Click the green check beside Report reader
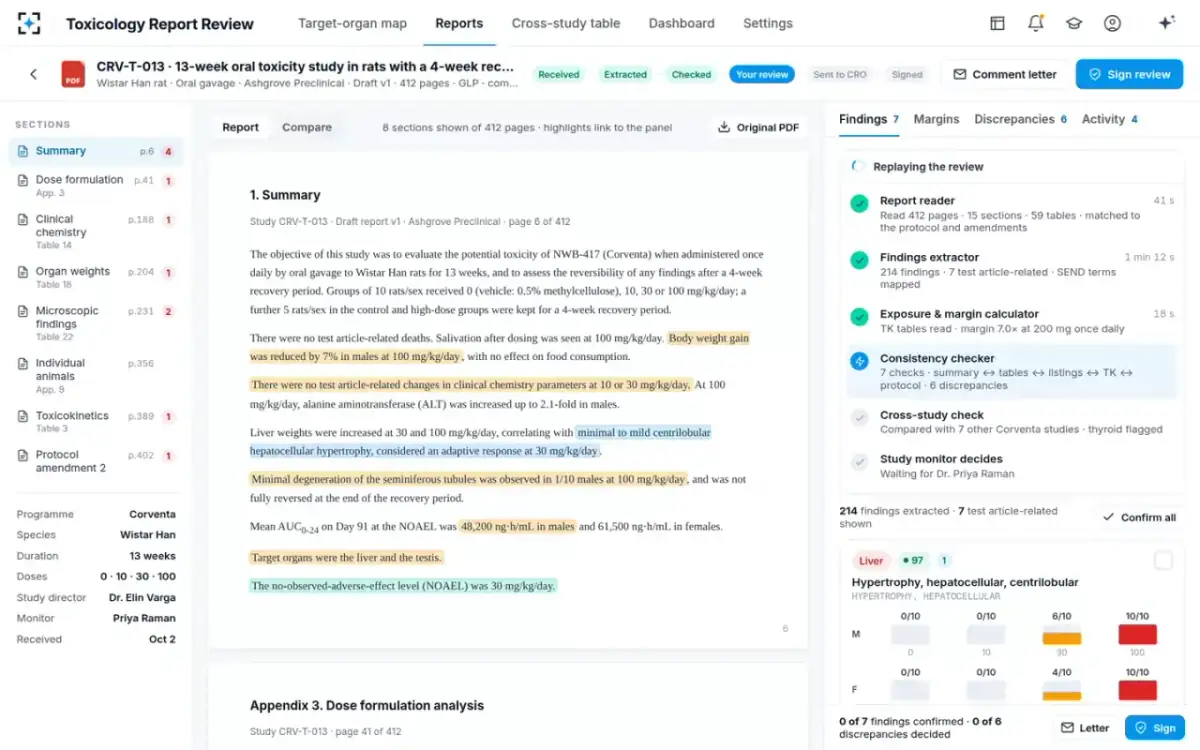The height and width of the screenshot is (750, 1200). [x=859, y=203]
